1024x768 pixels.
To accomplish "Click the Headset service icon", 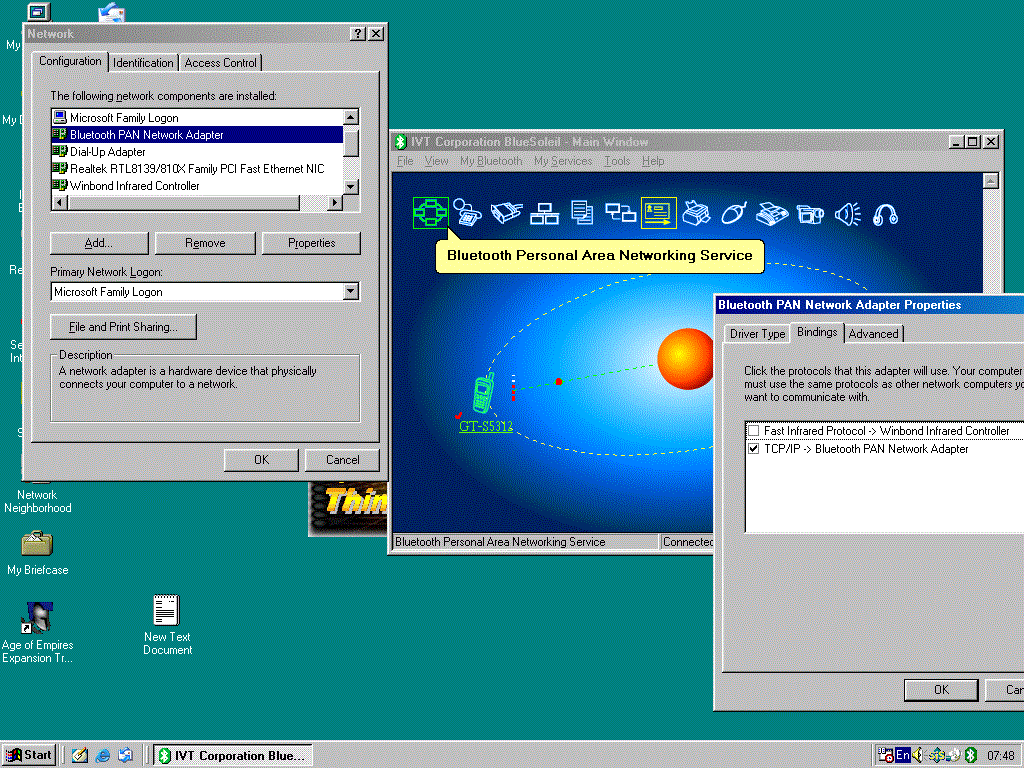I will click(x=886, y=214).
